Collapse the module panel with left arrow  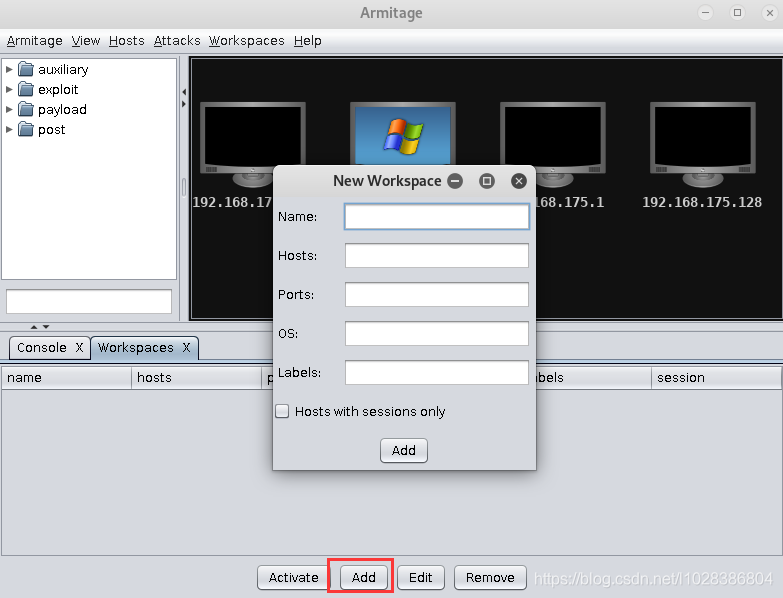pyautogui.click(x=184, y=92)
